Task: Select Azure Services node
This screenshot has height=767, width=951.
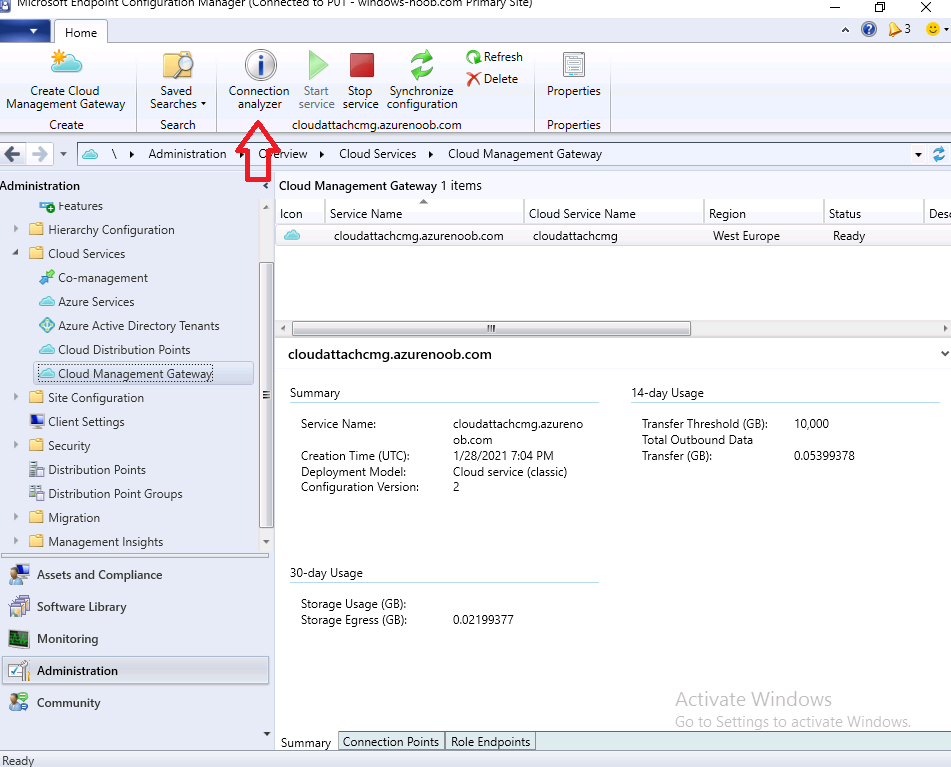Action: tap(87, 301)
